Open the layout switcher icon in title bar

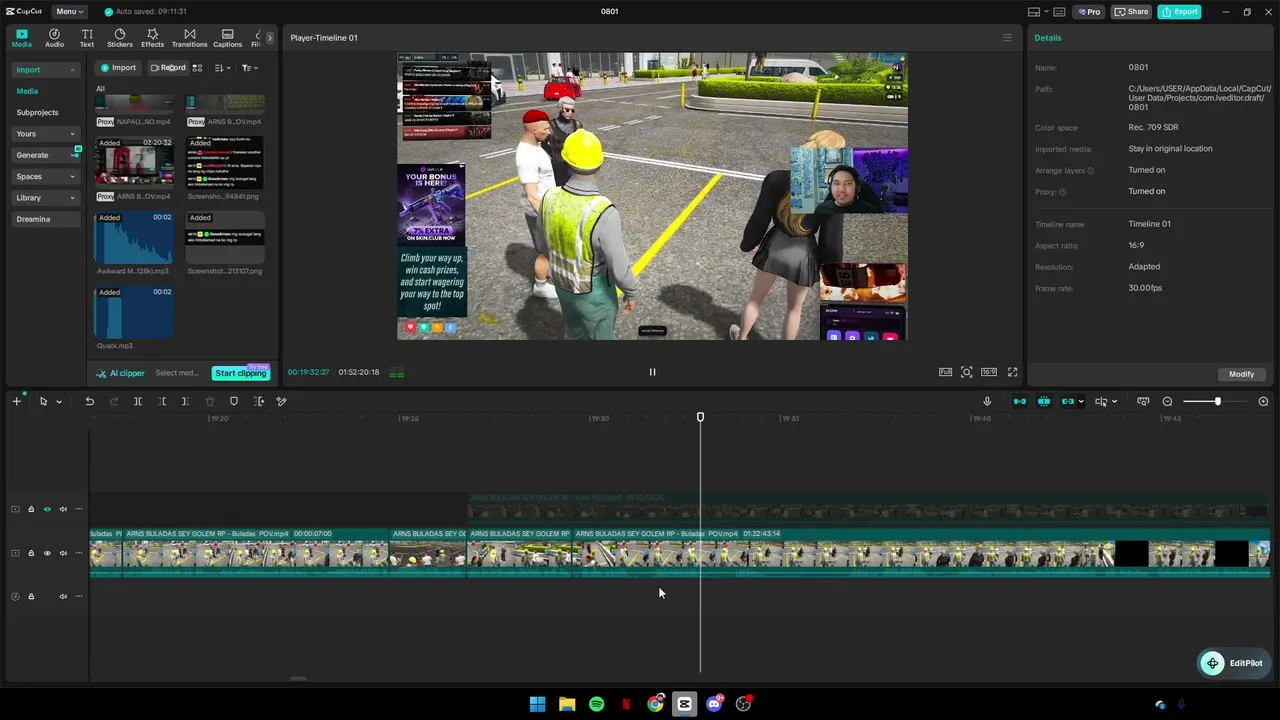coord(1034,12)
